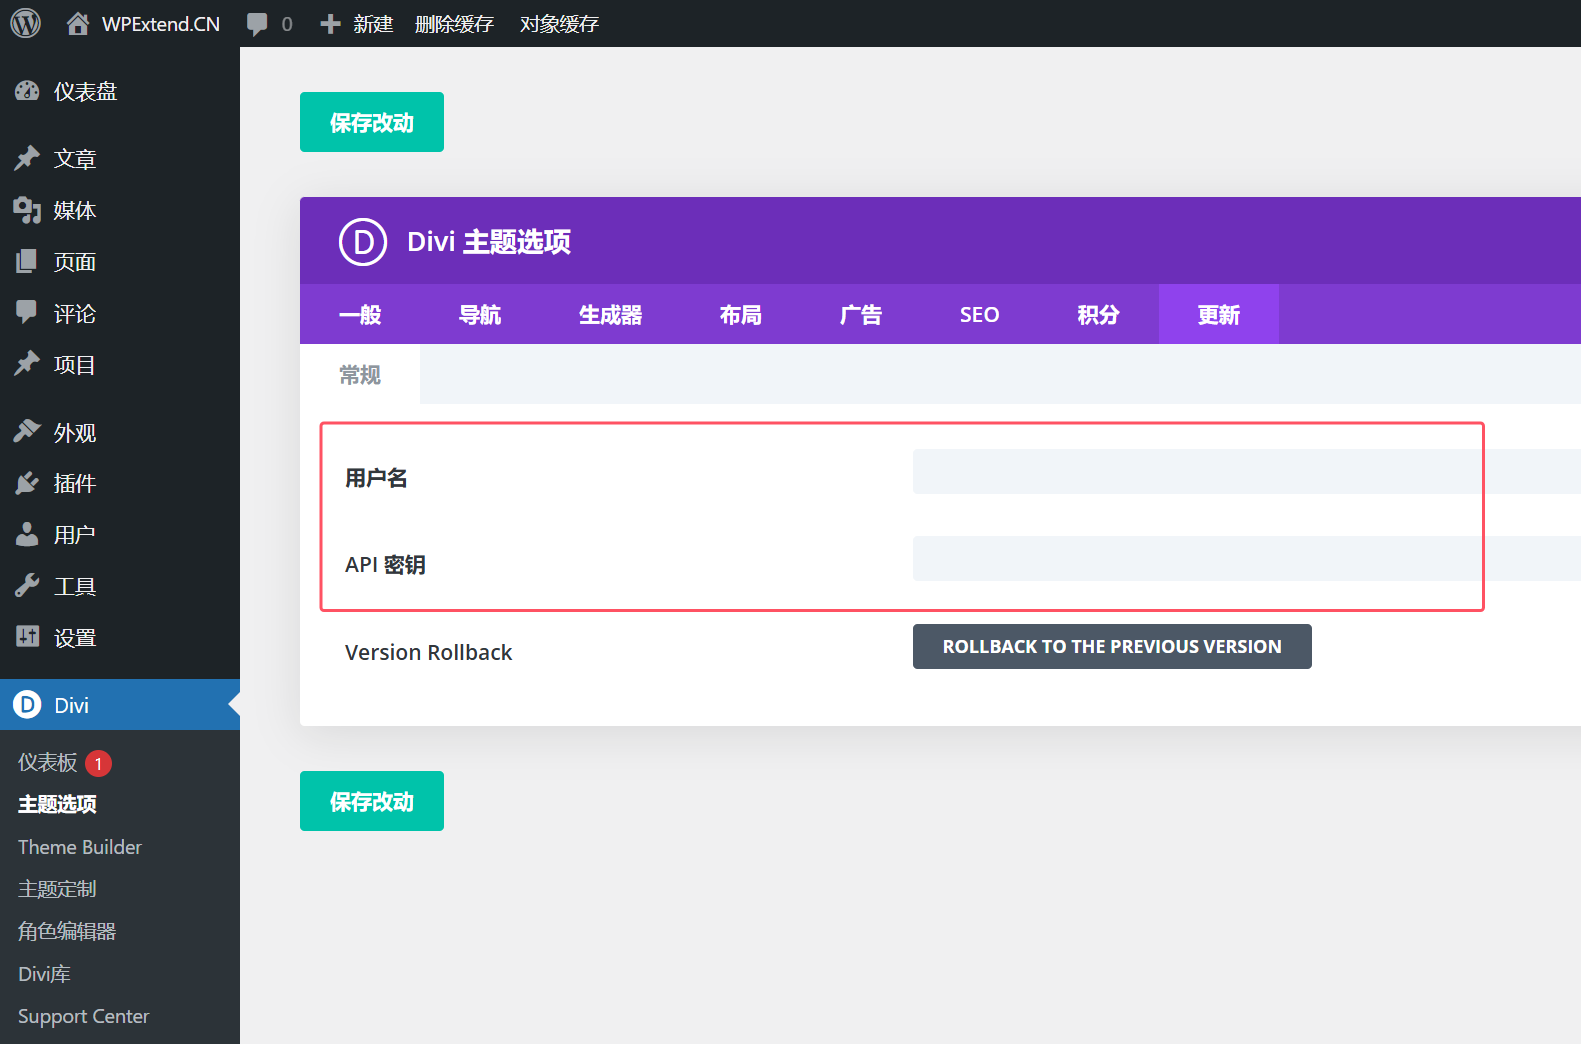Screen dimensions: 1581x1044
Task: Open the 广告 tab
Action: coord(861,314)
